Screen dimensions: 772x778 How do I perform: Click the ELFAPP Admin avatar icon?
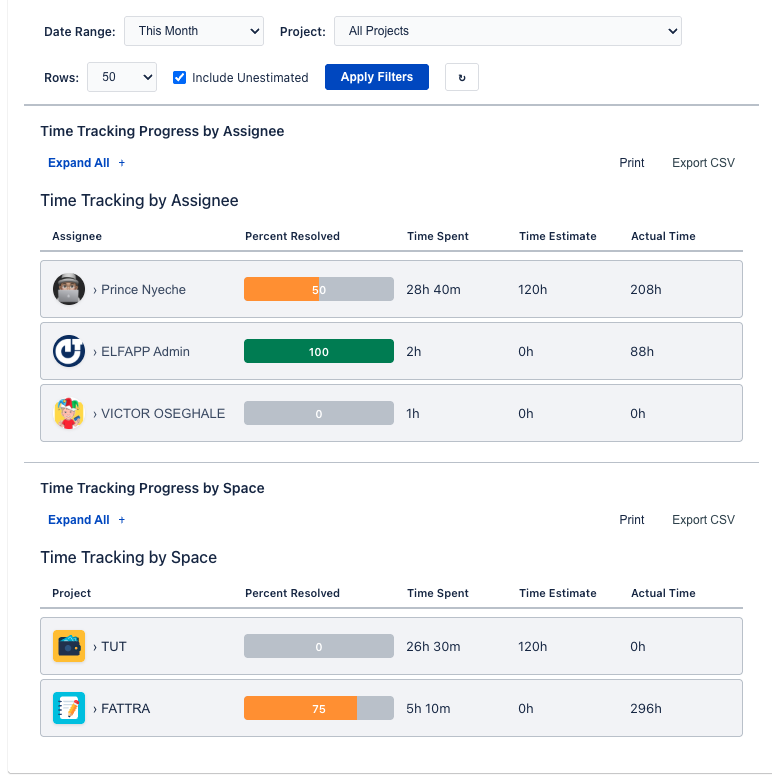(69, 351)
